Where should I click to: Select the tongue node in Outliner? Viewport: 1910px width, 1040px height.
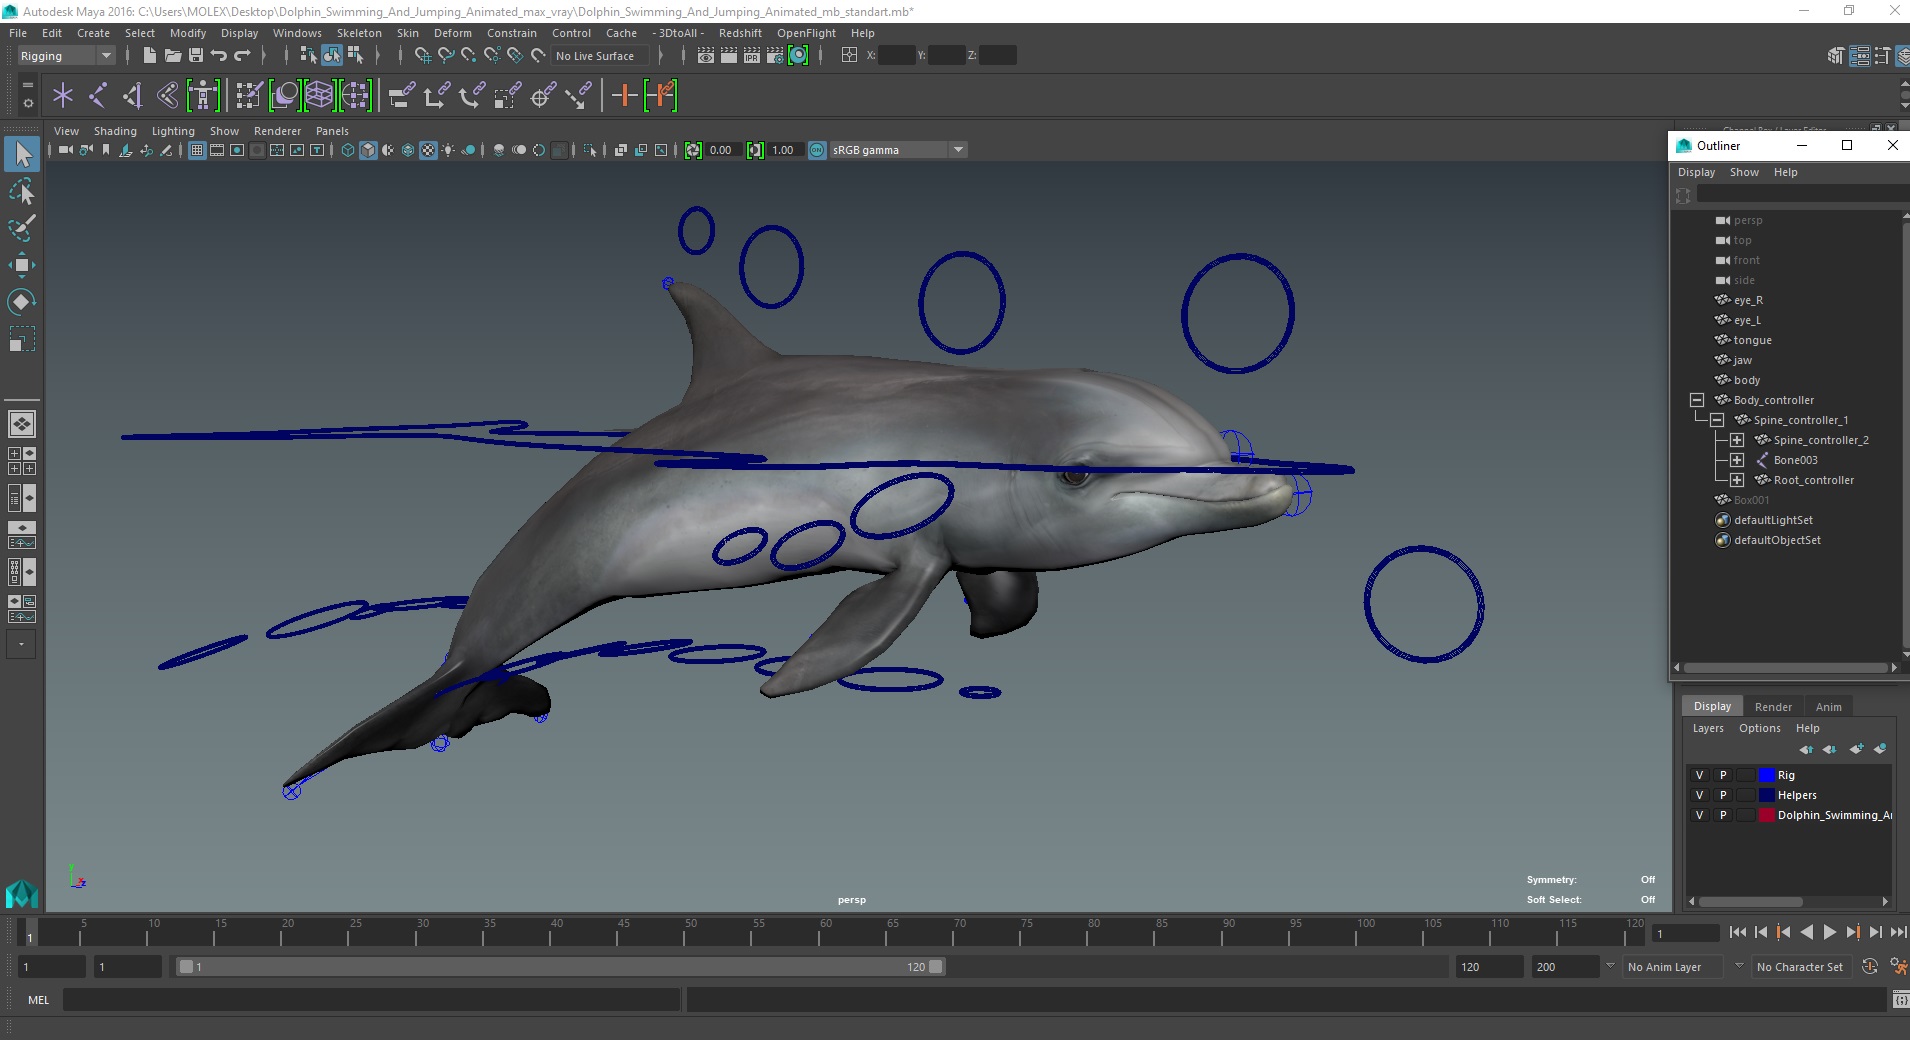tap(1752, 340)
